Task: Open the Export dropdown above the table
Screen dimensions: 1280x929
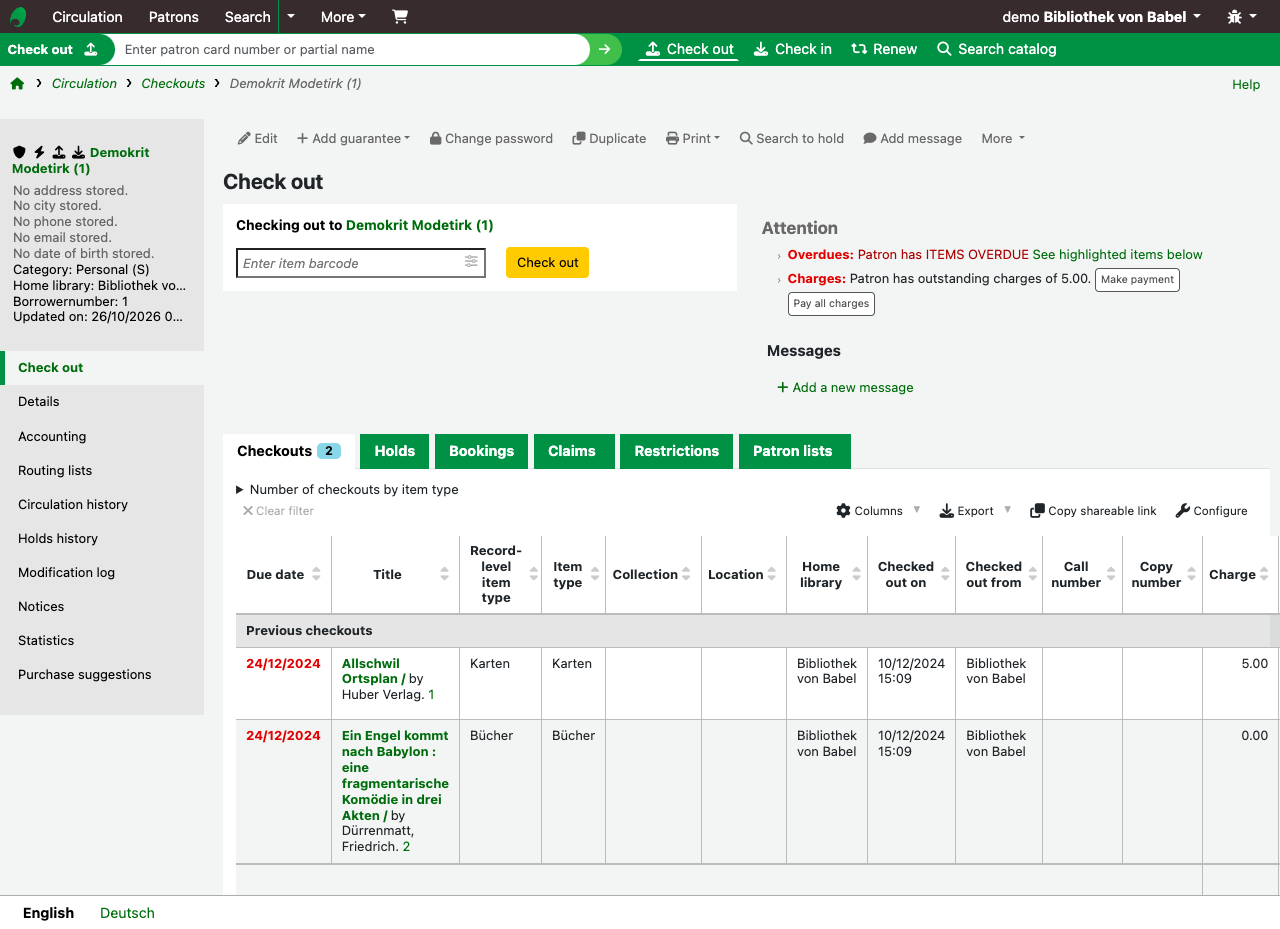Action: pyautogui.click(x=976, y=511)
